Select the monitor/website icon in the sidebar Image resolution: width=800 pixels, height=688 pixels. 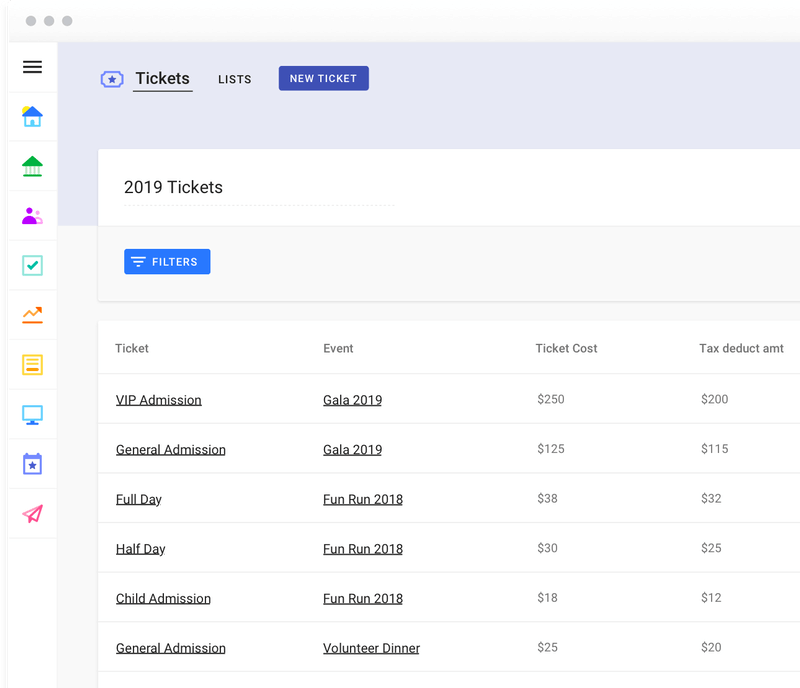point(32,414)
